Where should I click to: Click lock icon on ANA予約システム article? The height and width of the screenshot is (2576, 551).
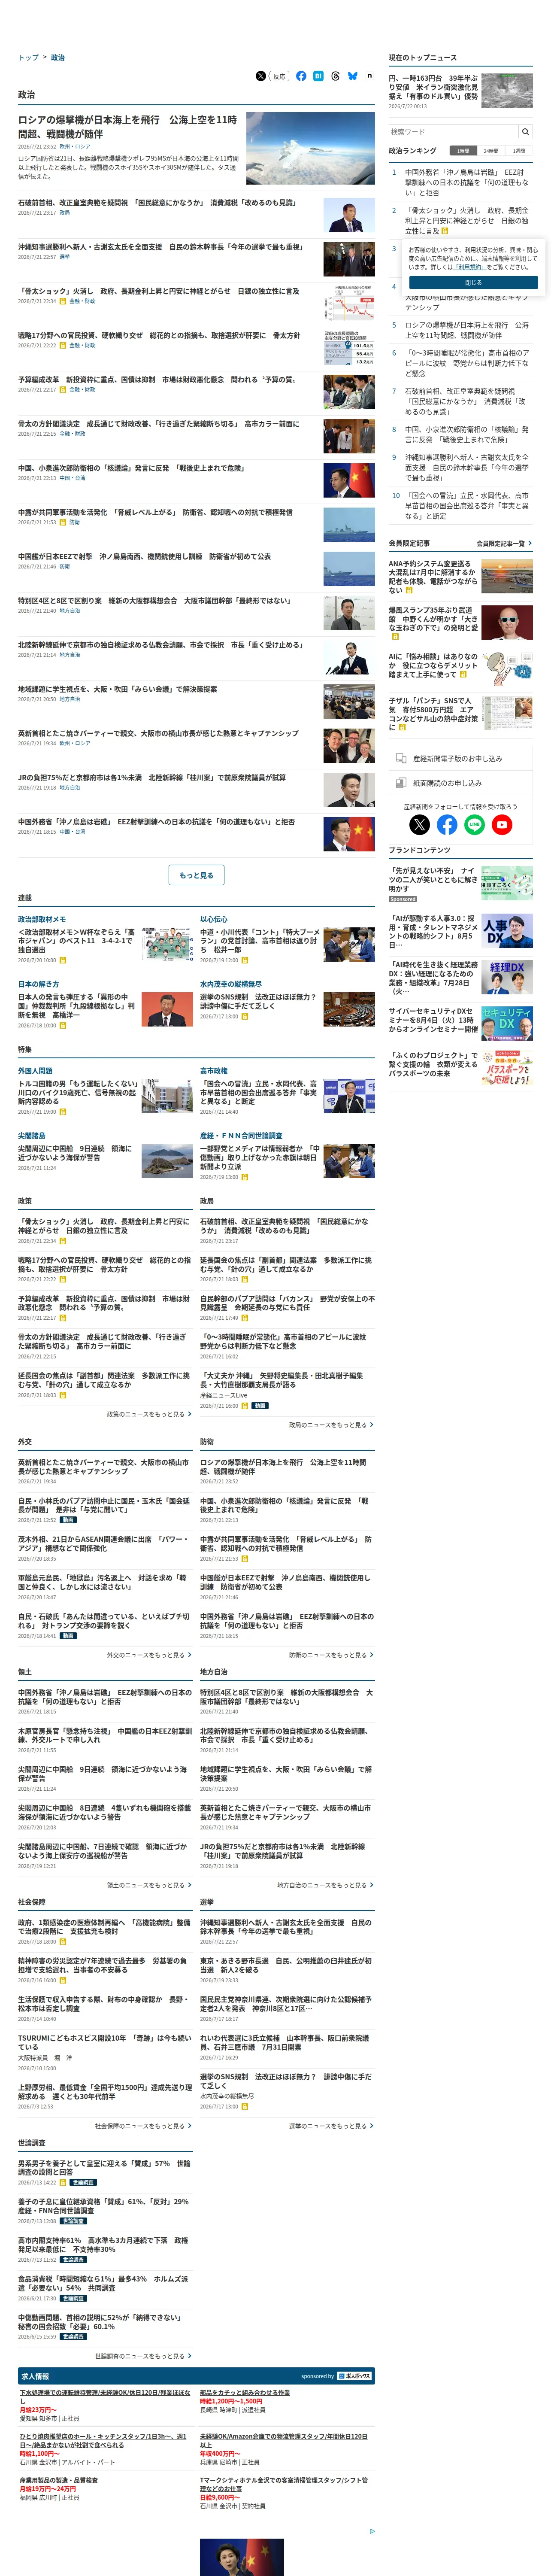[x=408, y=590]
